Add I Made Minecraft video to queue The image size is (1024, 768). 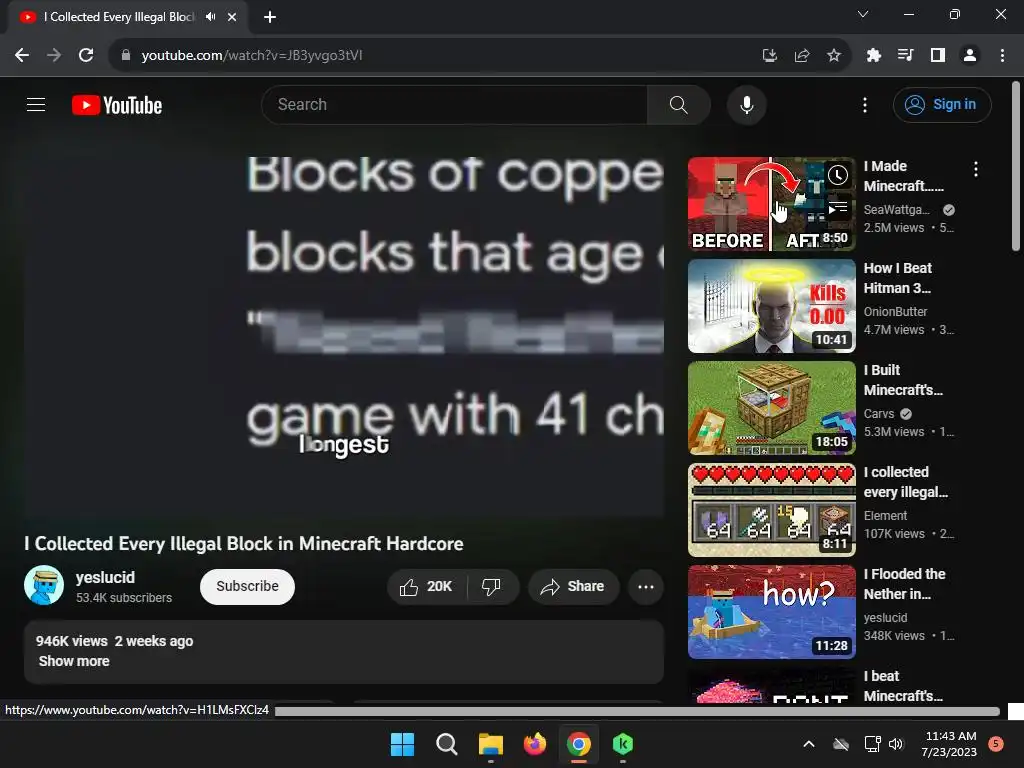[x=838, y=208]
